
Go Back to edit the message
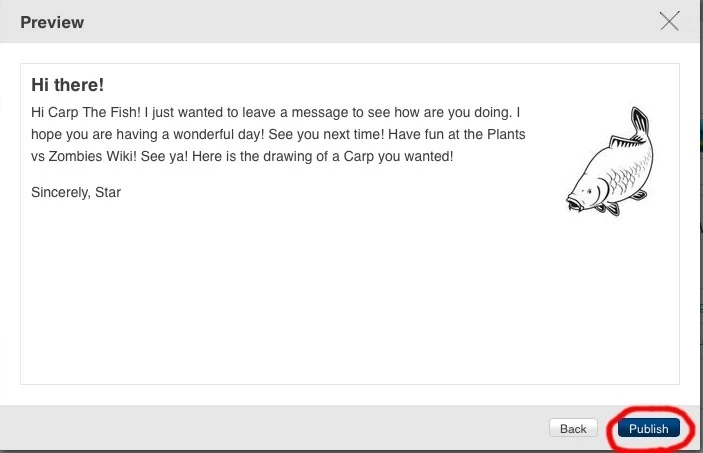[x=573, y=429]
